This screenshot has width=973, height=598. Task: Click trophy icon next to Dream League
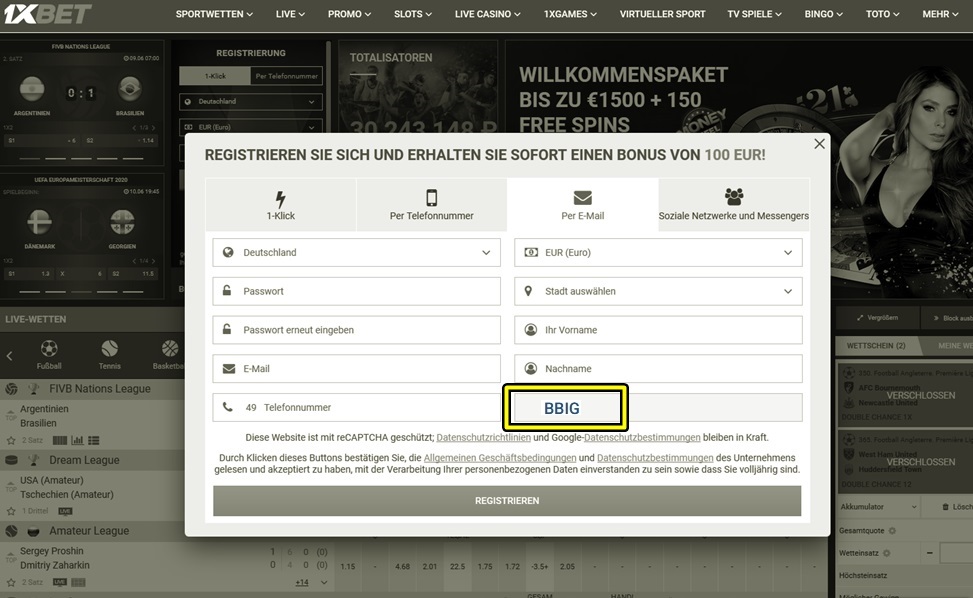(x=34, y=460)
